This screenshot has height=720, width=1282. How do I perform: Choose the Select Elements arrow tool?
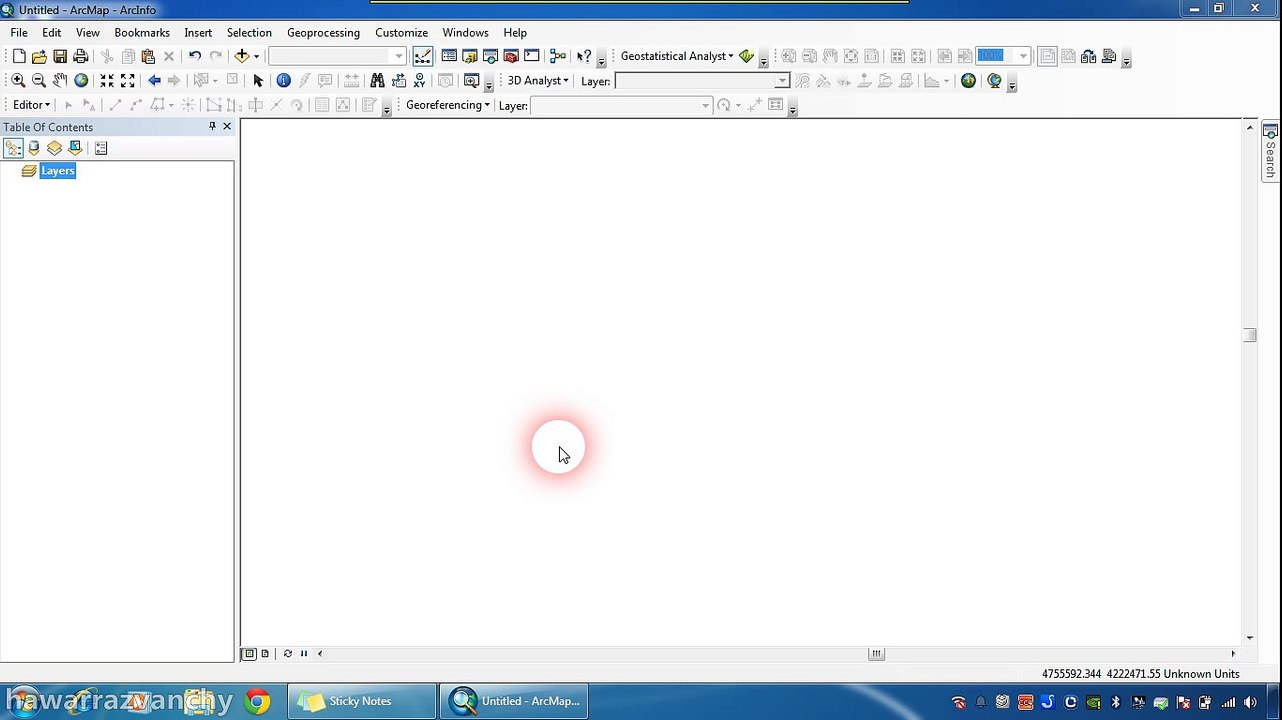(x=258, y=81)
